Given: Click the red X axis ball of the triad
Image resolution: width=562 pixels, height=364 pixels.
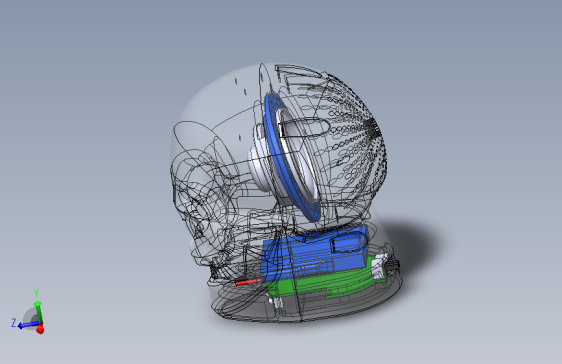Looking at the screenshot, I should 40,329.
